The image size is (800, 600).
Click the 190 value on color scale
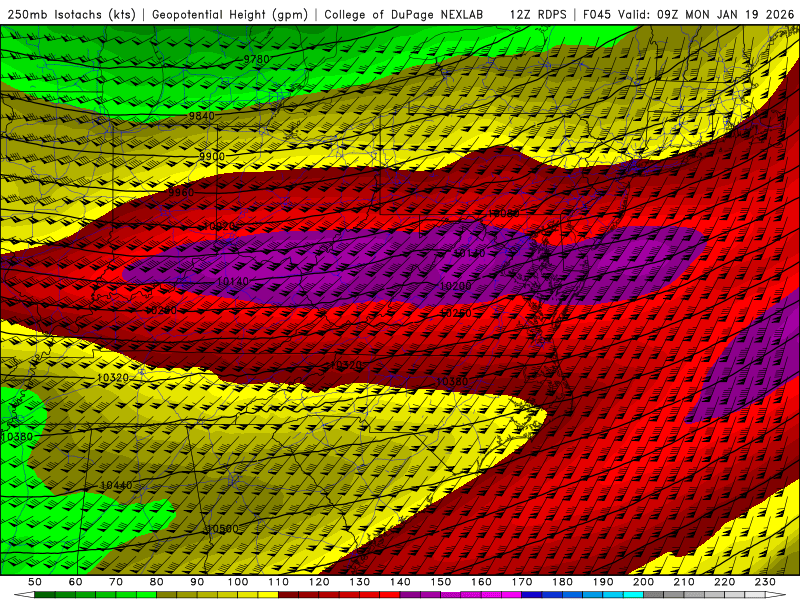click(603, 582)
